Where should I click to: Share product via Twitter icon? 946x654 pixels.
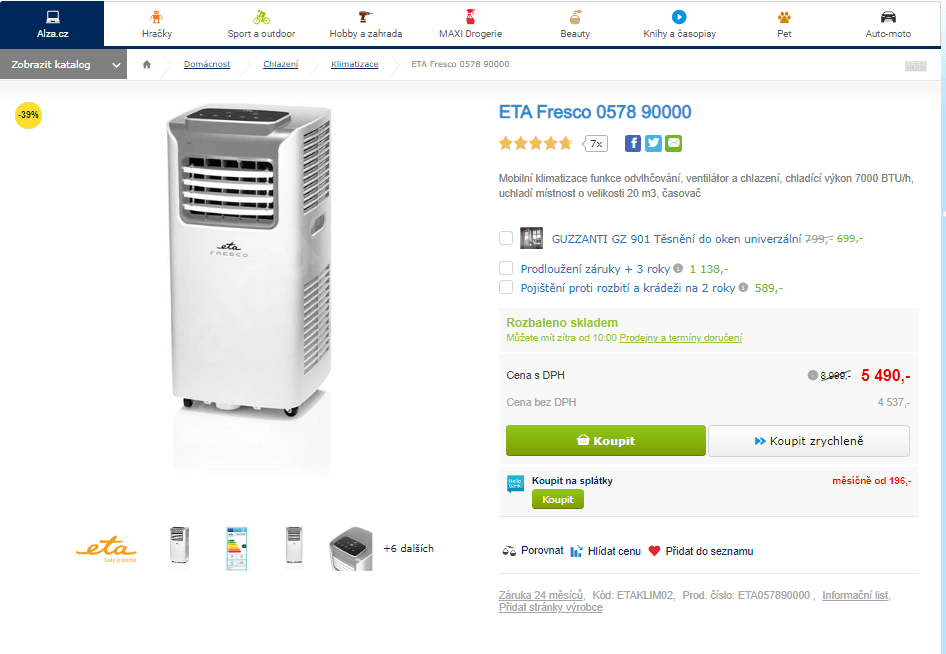pyautogui.click(x=653, y=144)
